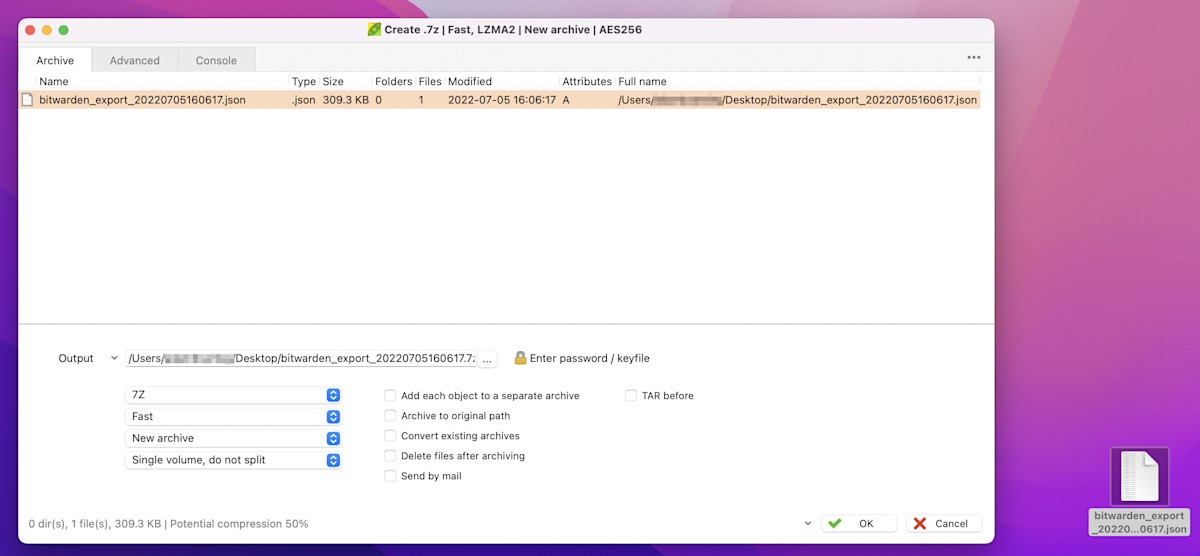This screenshot has width=1200, height=556.
Task: Click the padlock icon beside Enter password
Action: pos(520,358)
